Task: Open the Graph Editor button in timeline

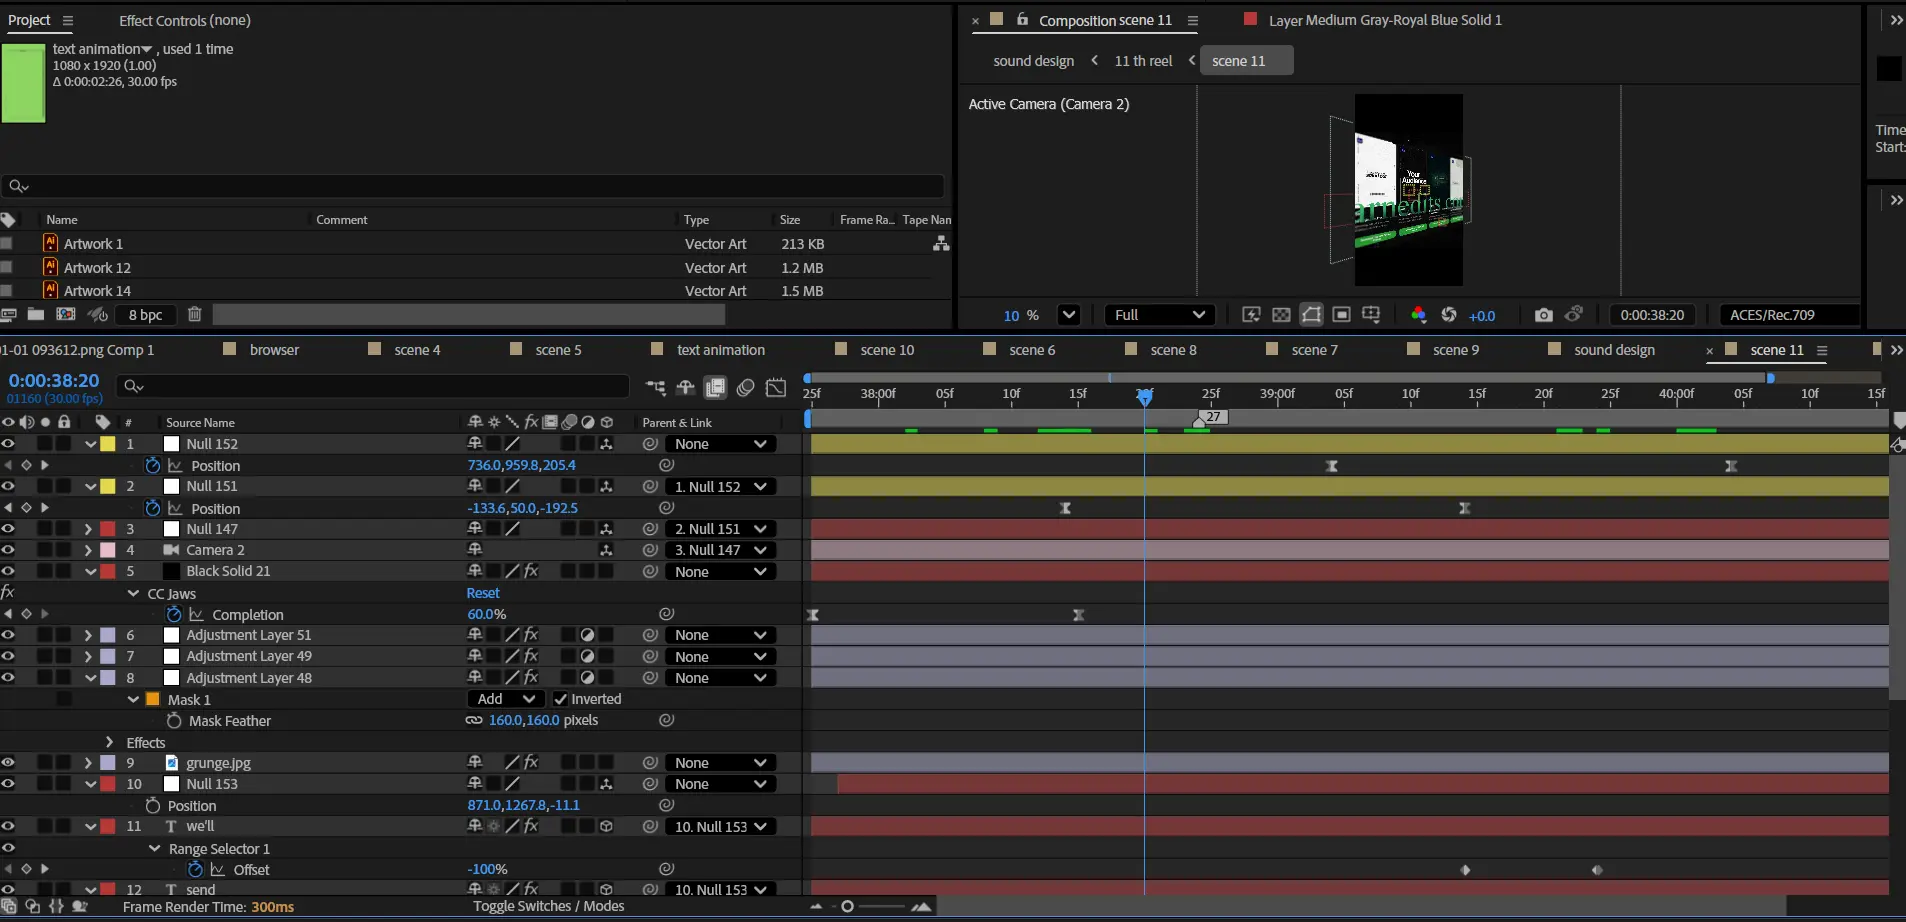Action: click(x=776, y=388)
